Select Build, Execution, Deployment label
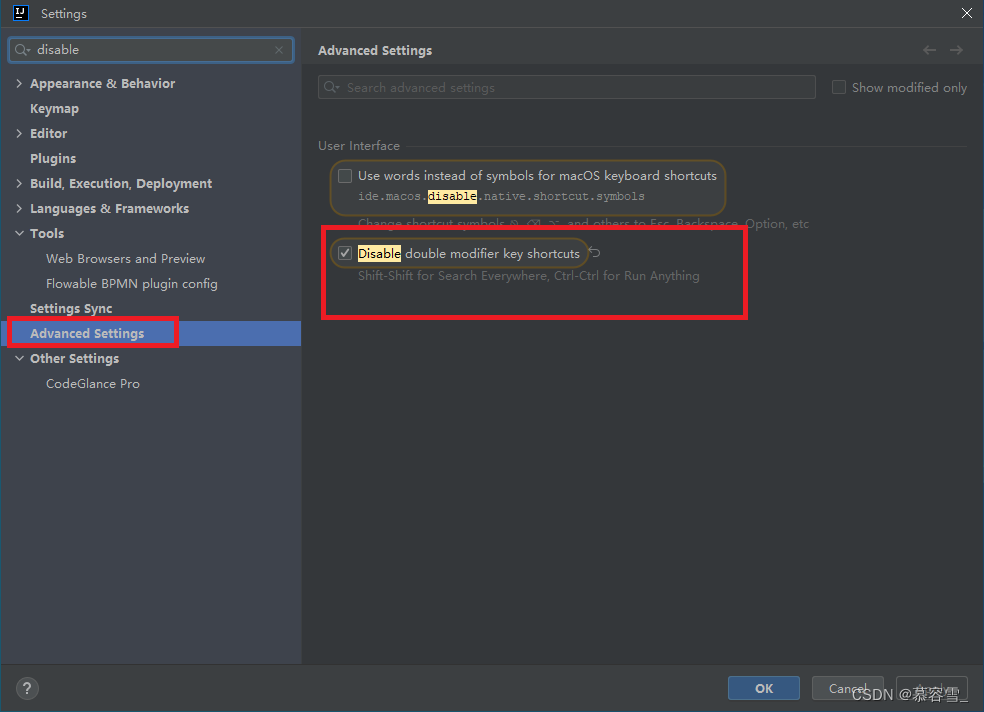Viewport: 984px width, 712px height. coord(121,183)
